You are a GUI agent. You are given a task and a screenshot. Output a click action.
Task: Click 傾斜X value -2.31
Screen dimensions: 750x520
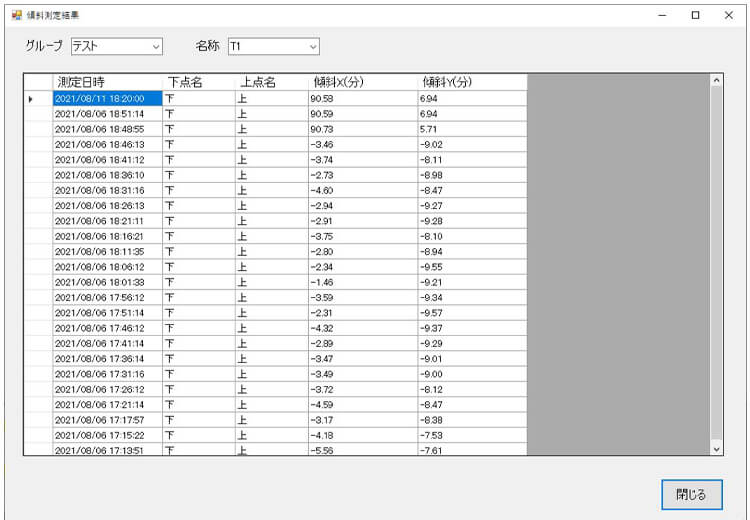[x=363, y=313]
